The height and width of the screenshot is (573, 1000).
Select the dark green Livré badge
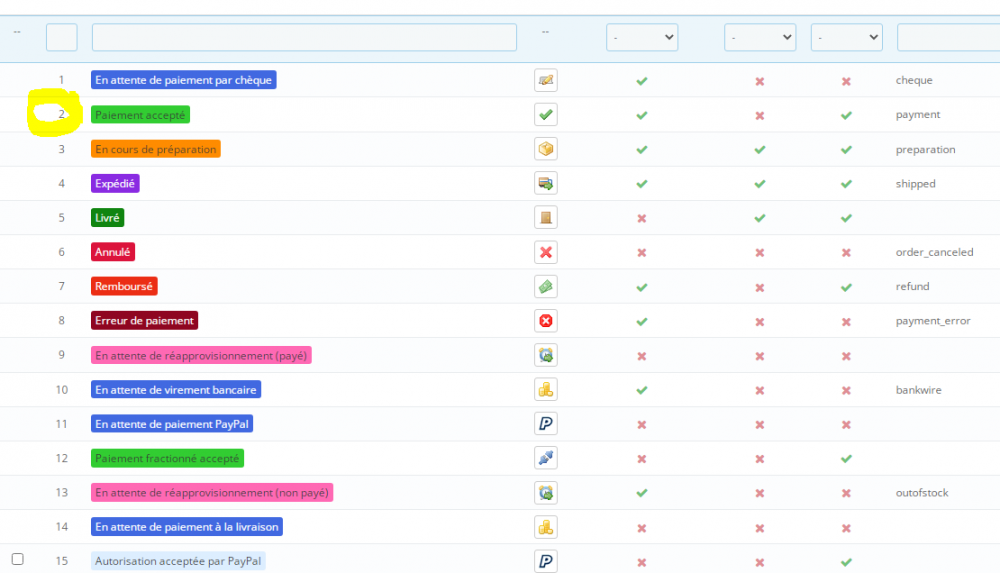point(108,218)
